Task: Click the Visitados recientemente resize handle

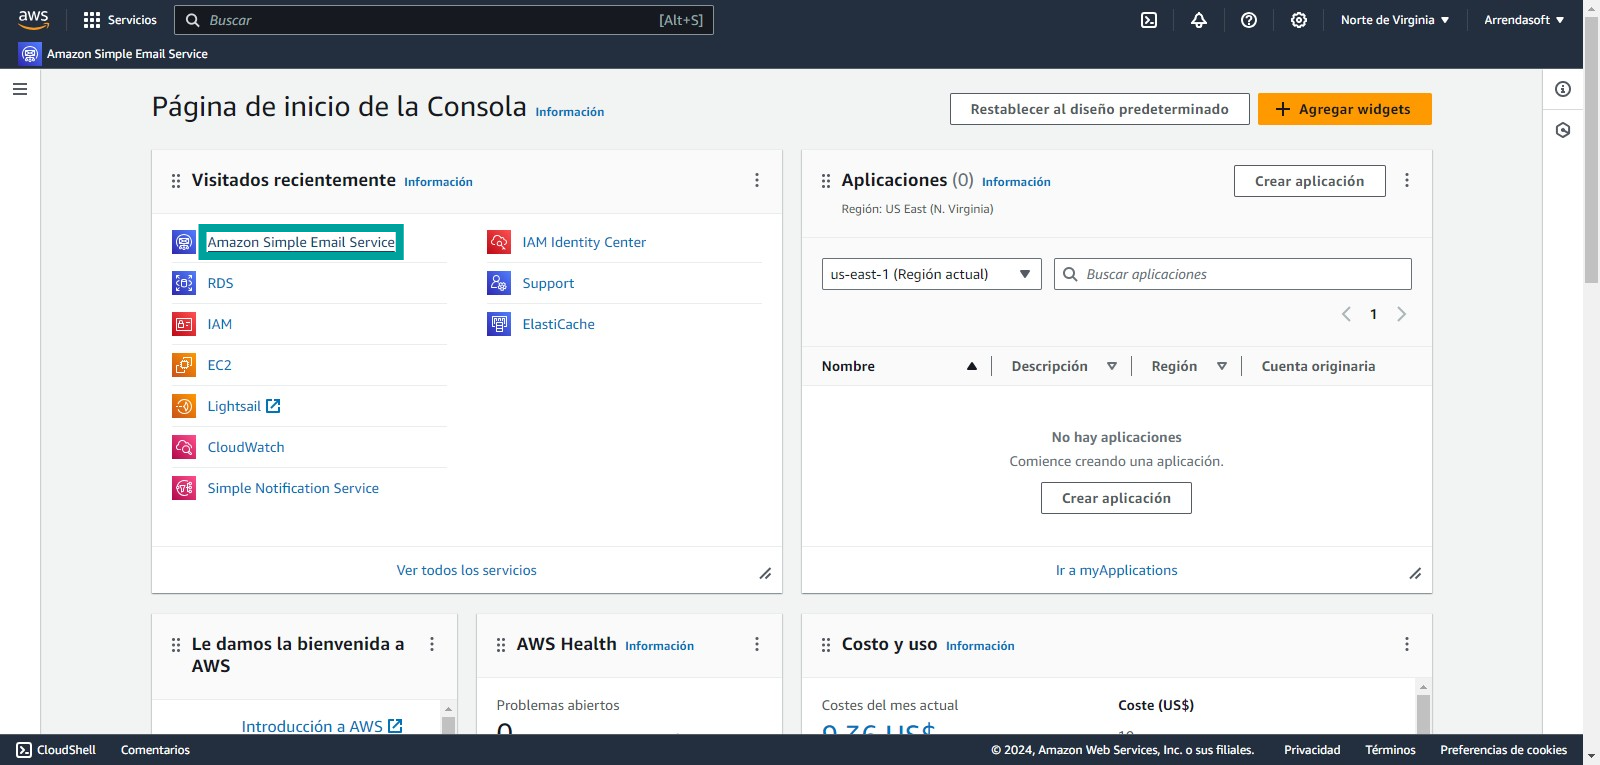Action: [765, 573]
